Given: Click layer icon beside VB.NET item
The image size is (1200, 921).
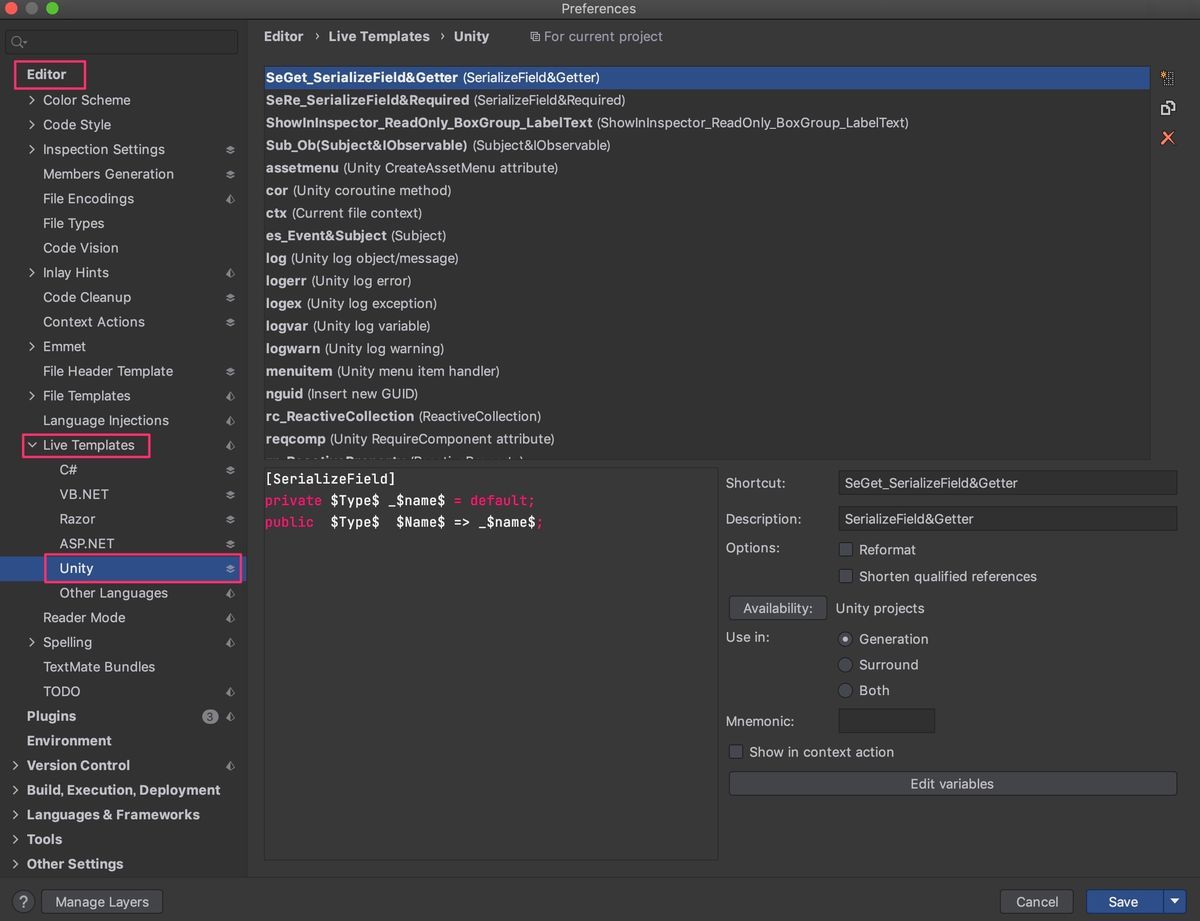Looking at the screenshot, I should (230, 495).
